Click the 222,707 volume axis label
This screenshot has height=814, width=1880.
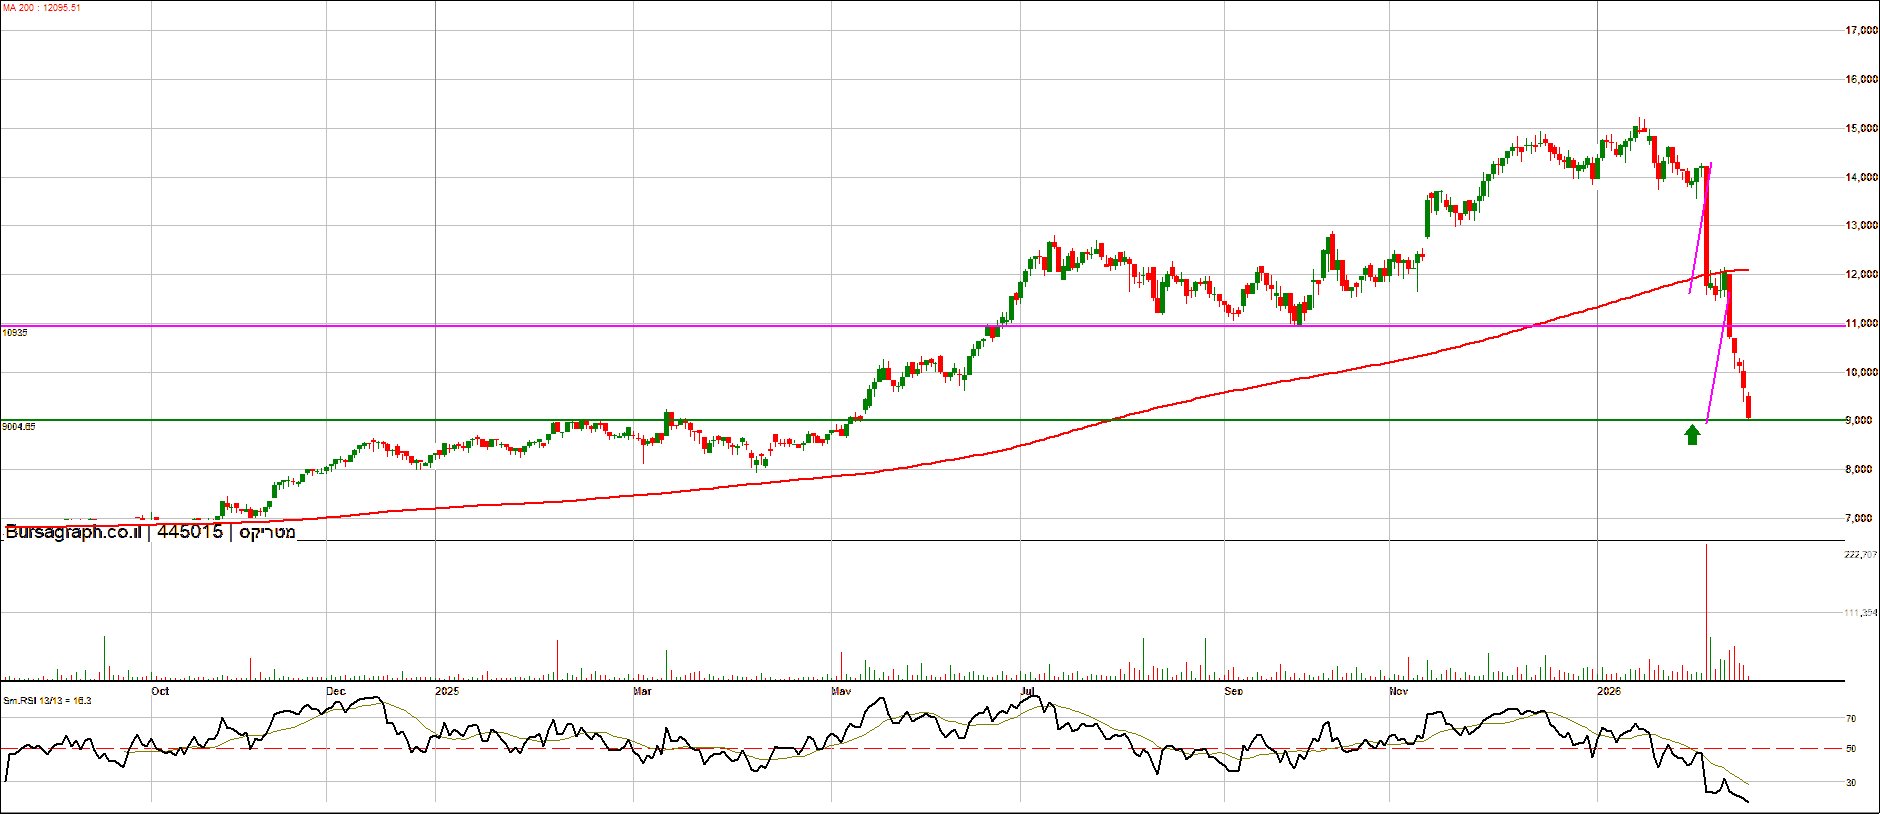pyautogui.click(x=1860, y=554)
